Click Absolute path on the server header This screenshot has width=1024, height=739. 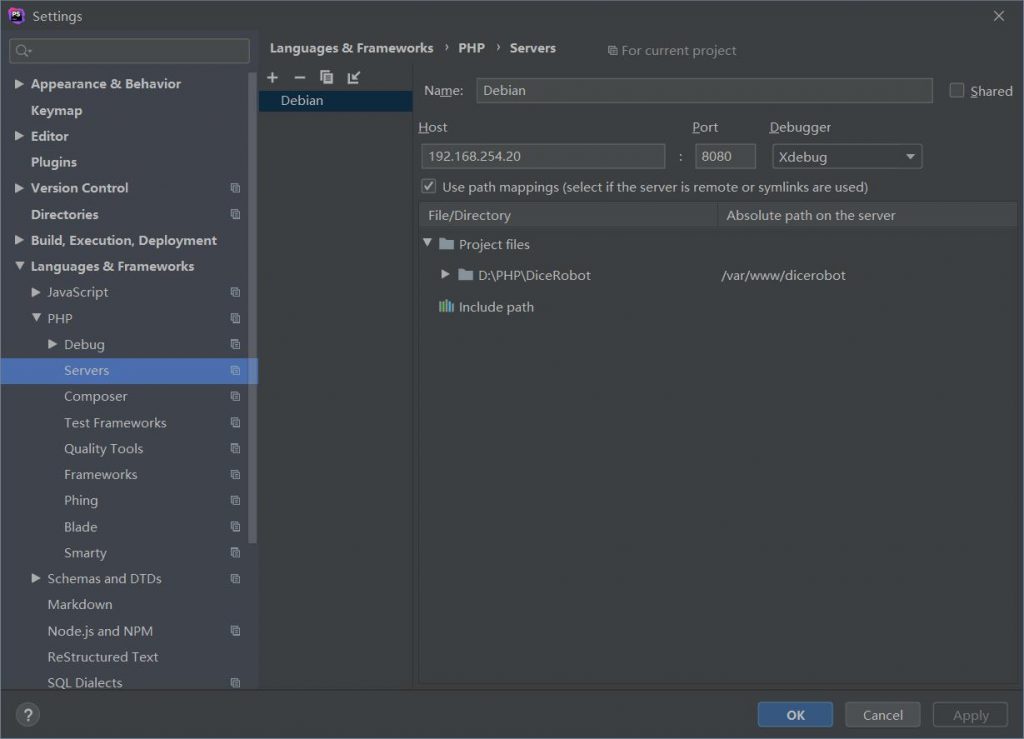(867, 215)
